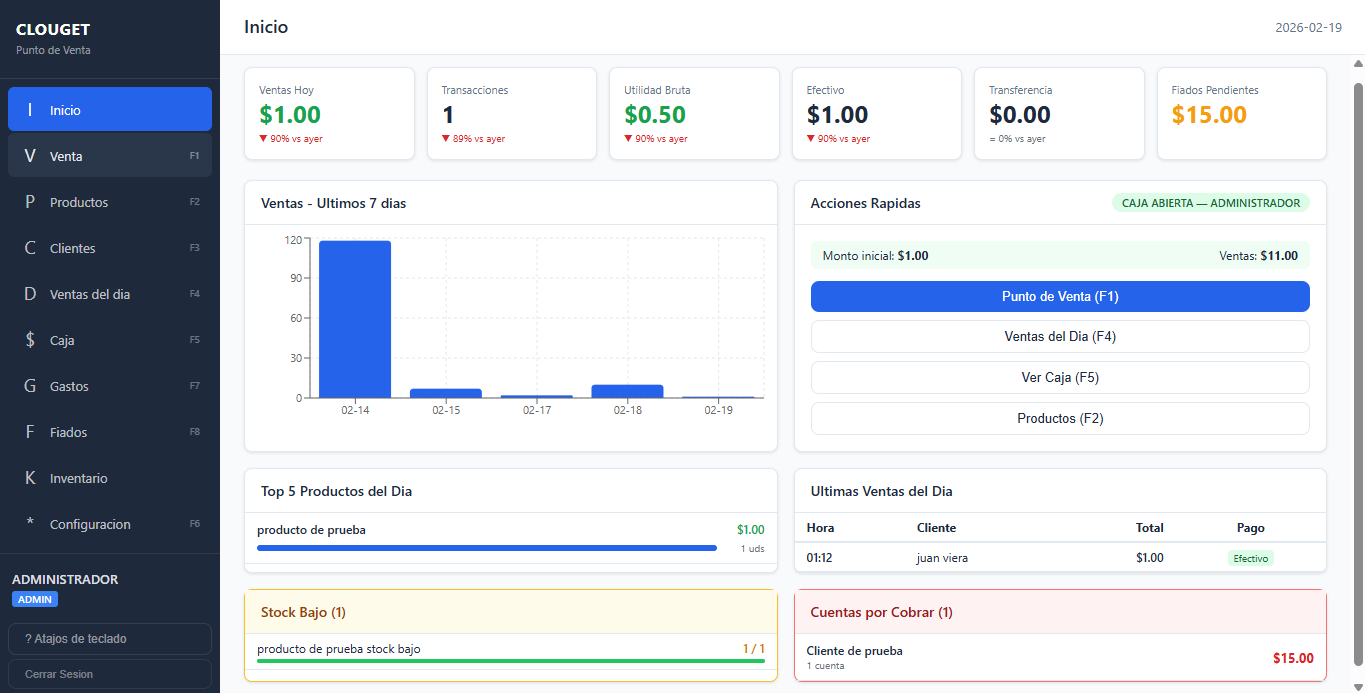Click the date 2026-02-19 in header
Image resolution: width=1365 pixels, height=693 pixels.
[x=1308, y=27]
